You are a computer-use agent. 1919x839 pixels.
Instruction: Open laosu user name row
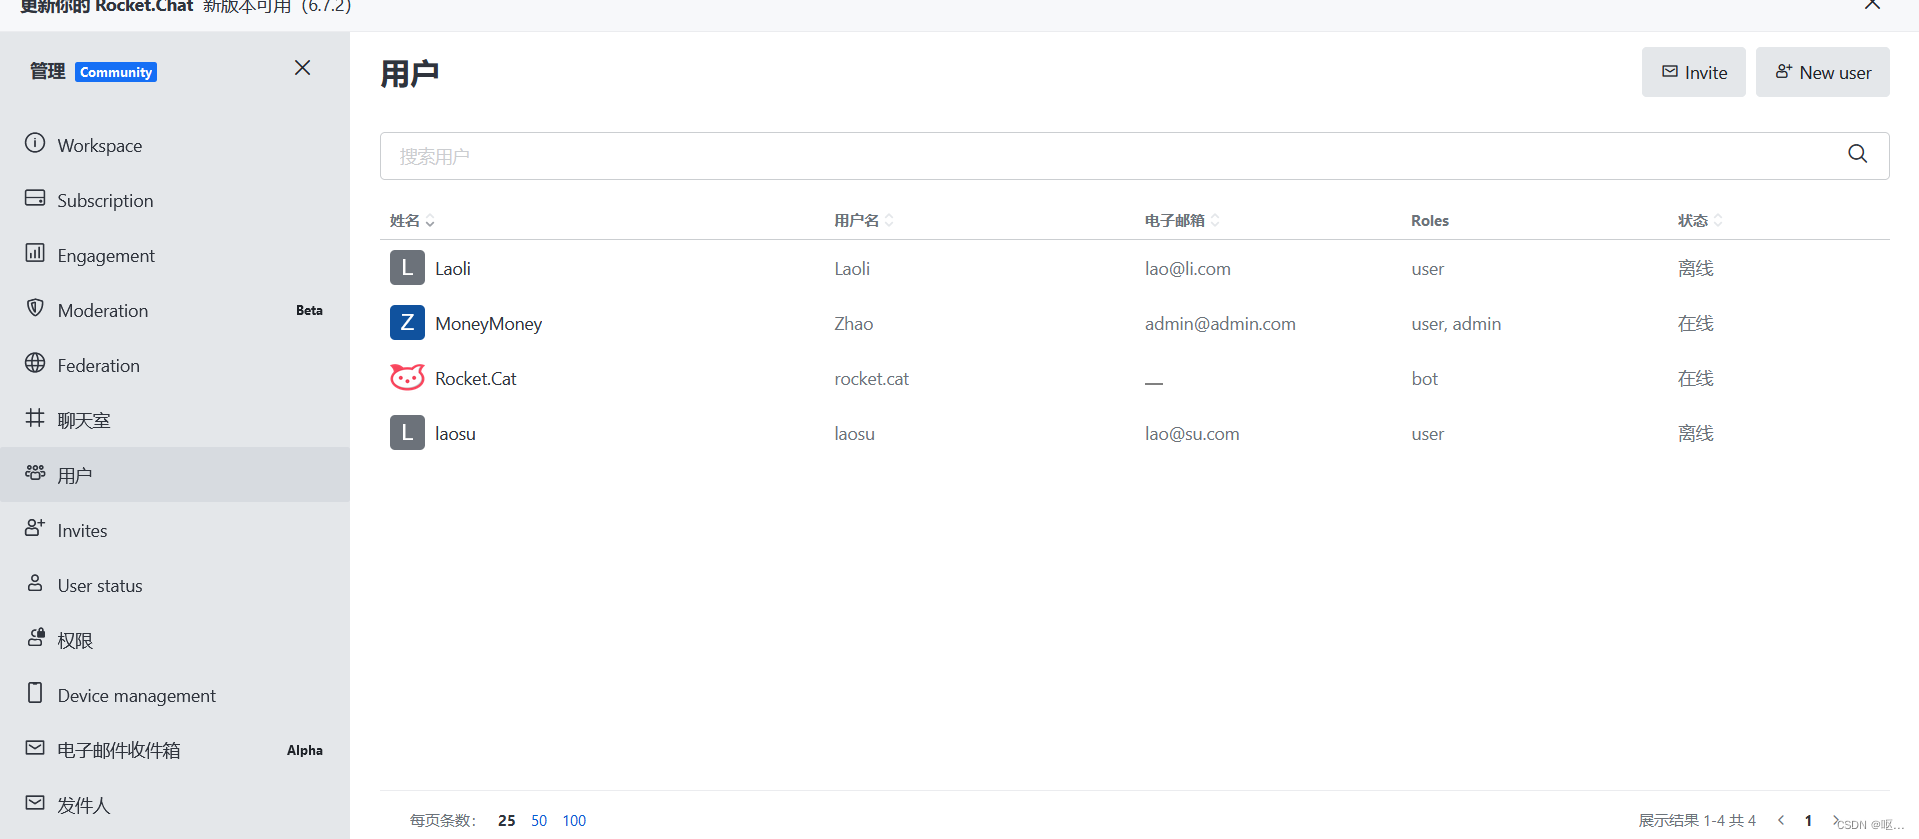(x=1135, y=433)
